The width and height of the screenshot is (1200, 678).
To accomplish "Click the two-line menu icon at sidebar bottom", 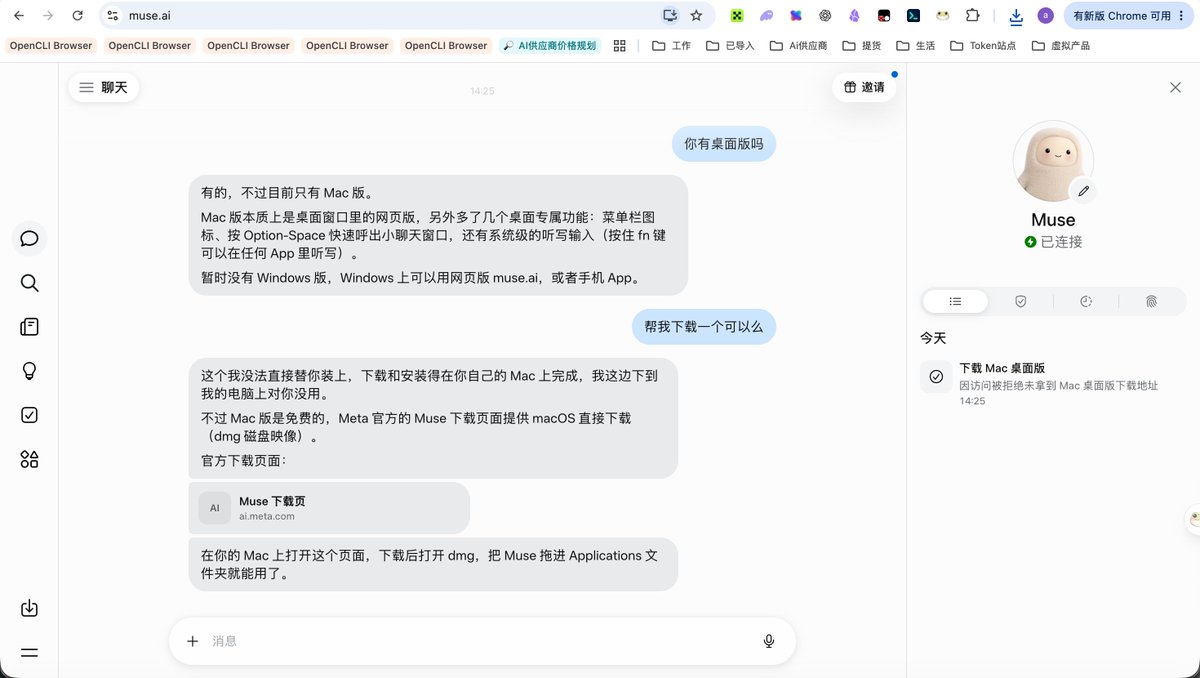I will [x=29, y=652].
